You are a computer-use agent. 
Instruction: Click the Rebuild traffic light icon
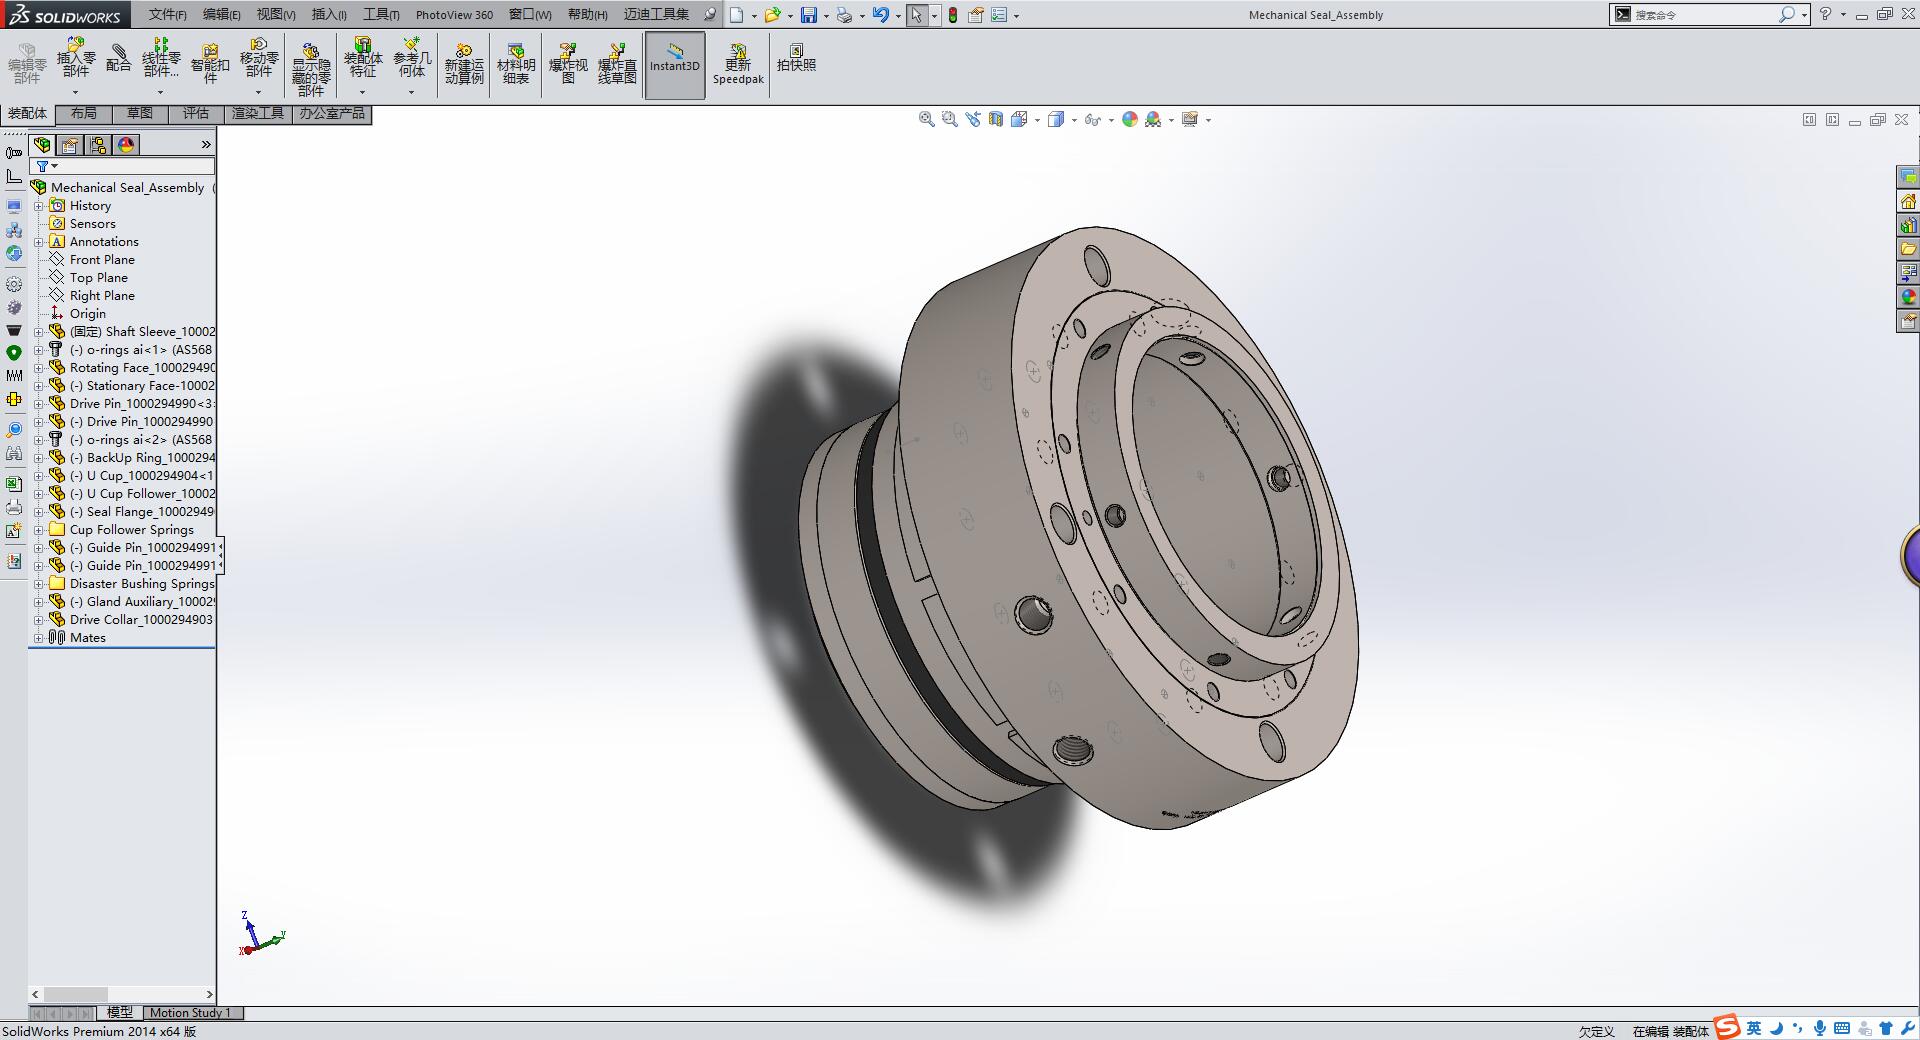(x=953, y=15)
